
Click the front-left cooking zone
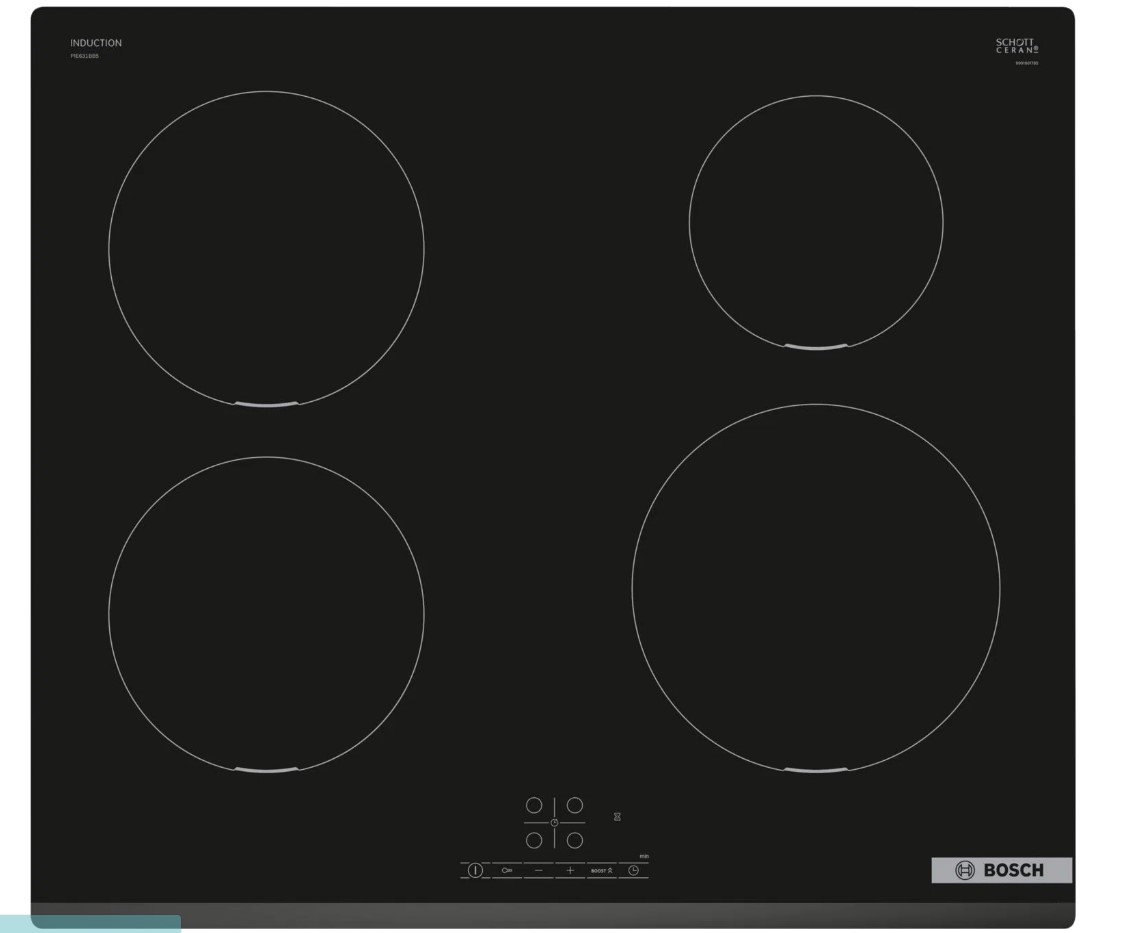[x=266, y=614]
